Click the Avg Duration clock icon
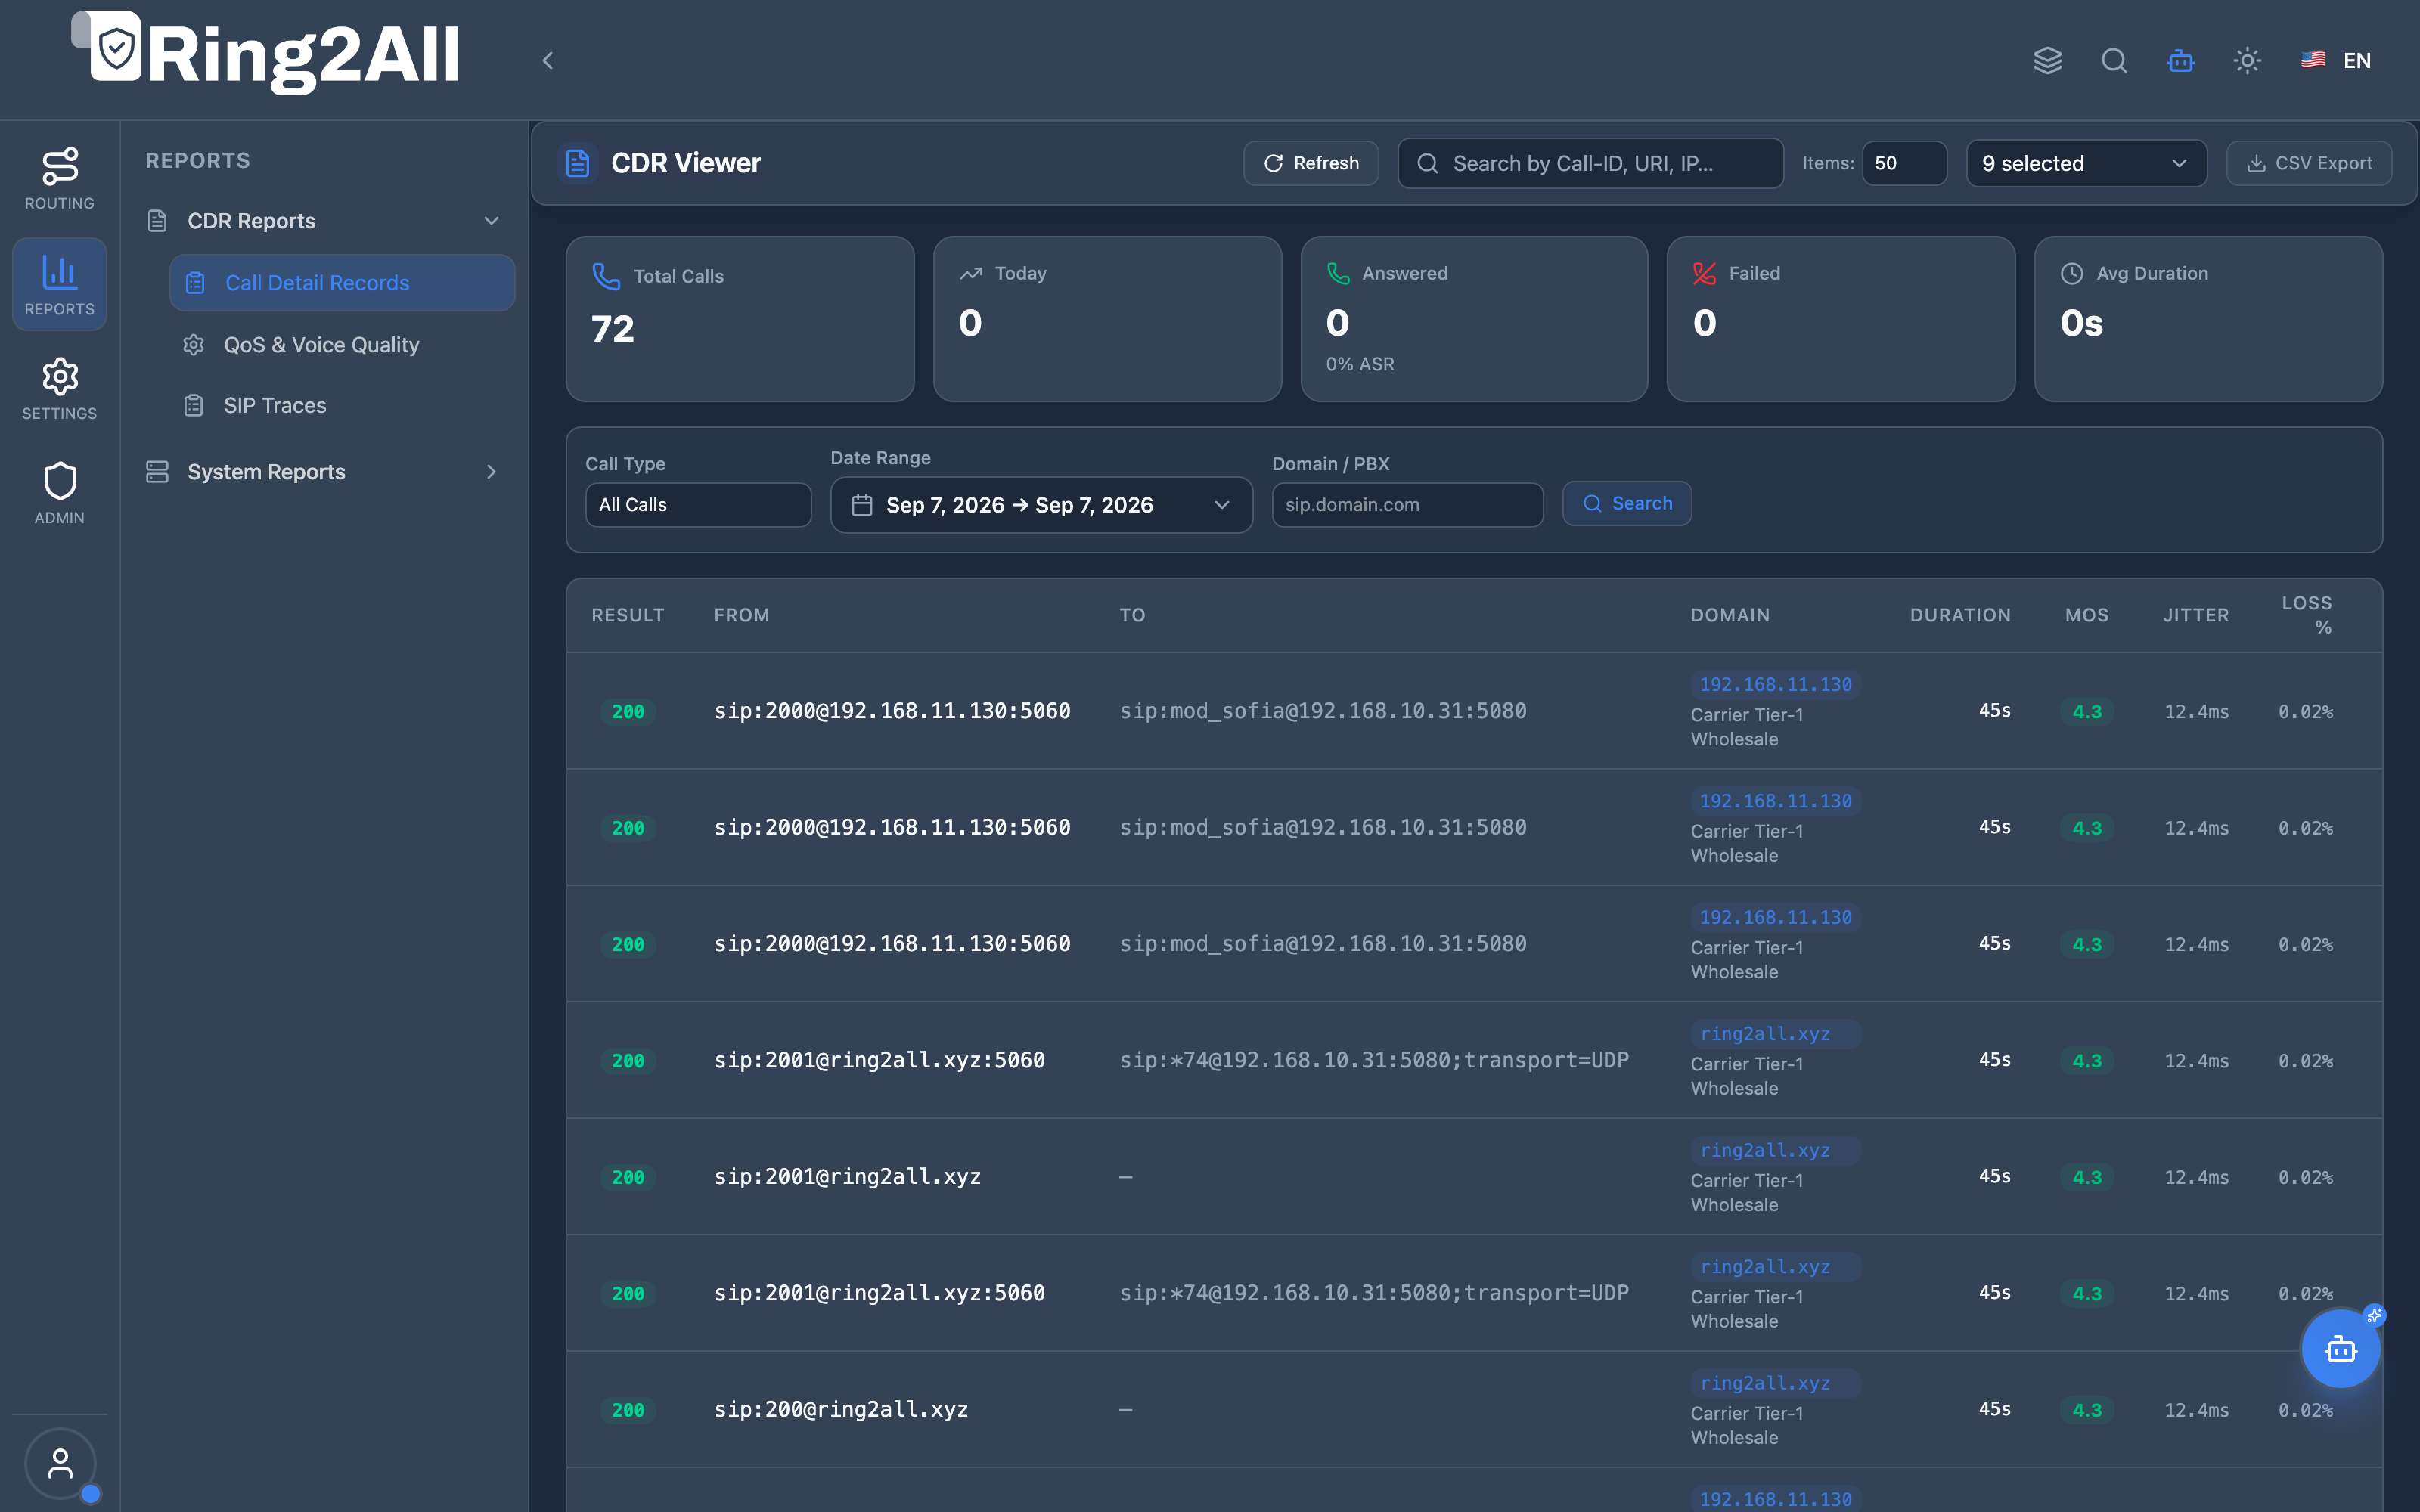This screenshot has width=2420, height=1512. click(x=2072, y=273)
